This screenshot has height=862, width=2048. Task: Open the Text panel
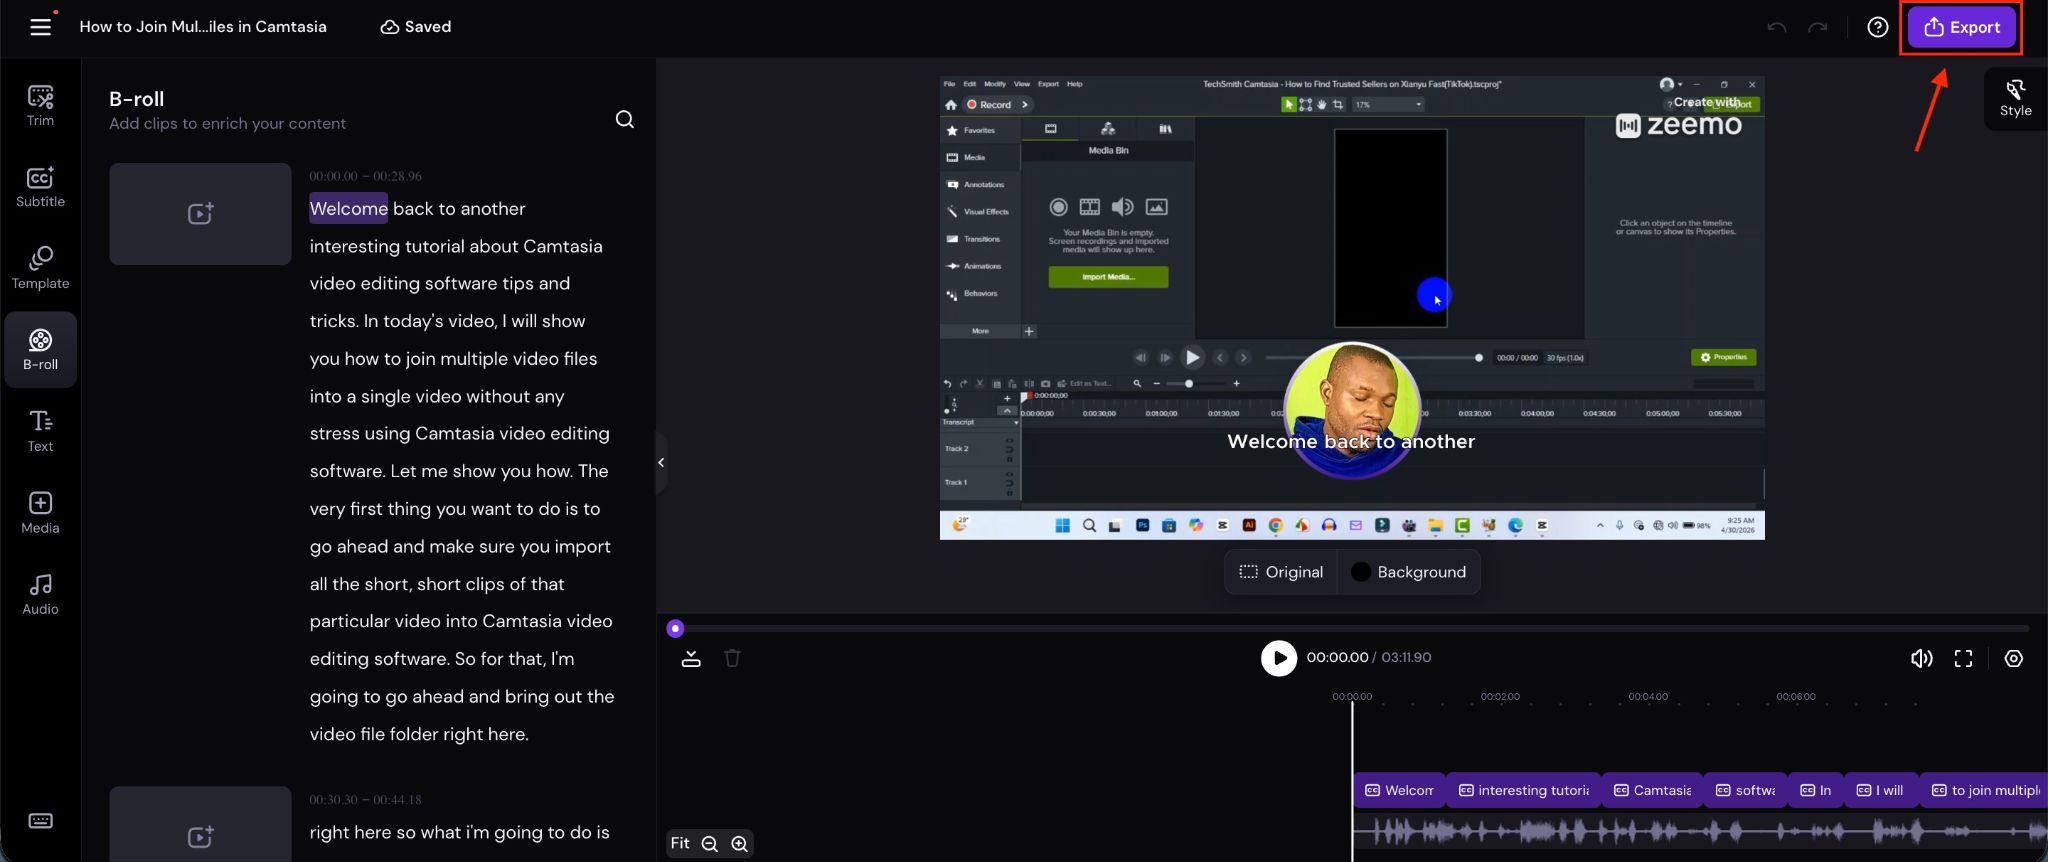[x=40, y=431]
